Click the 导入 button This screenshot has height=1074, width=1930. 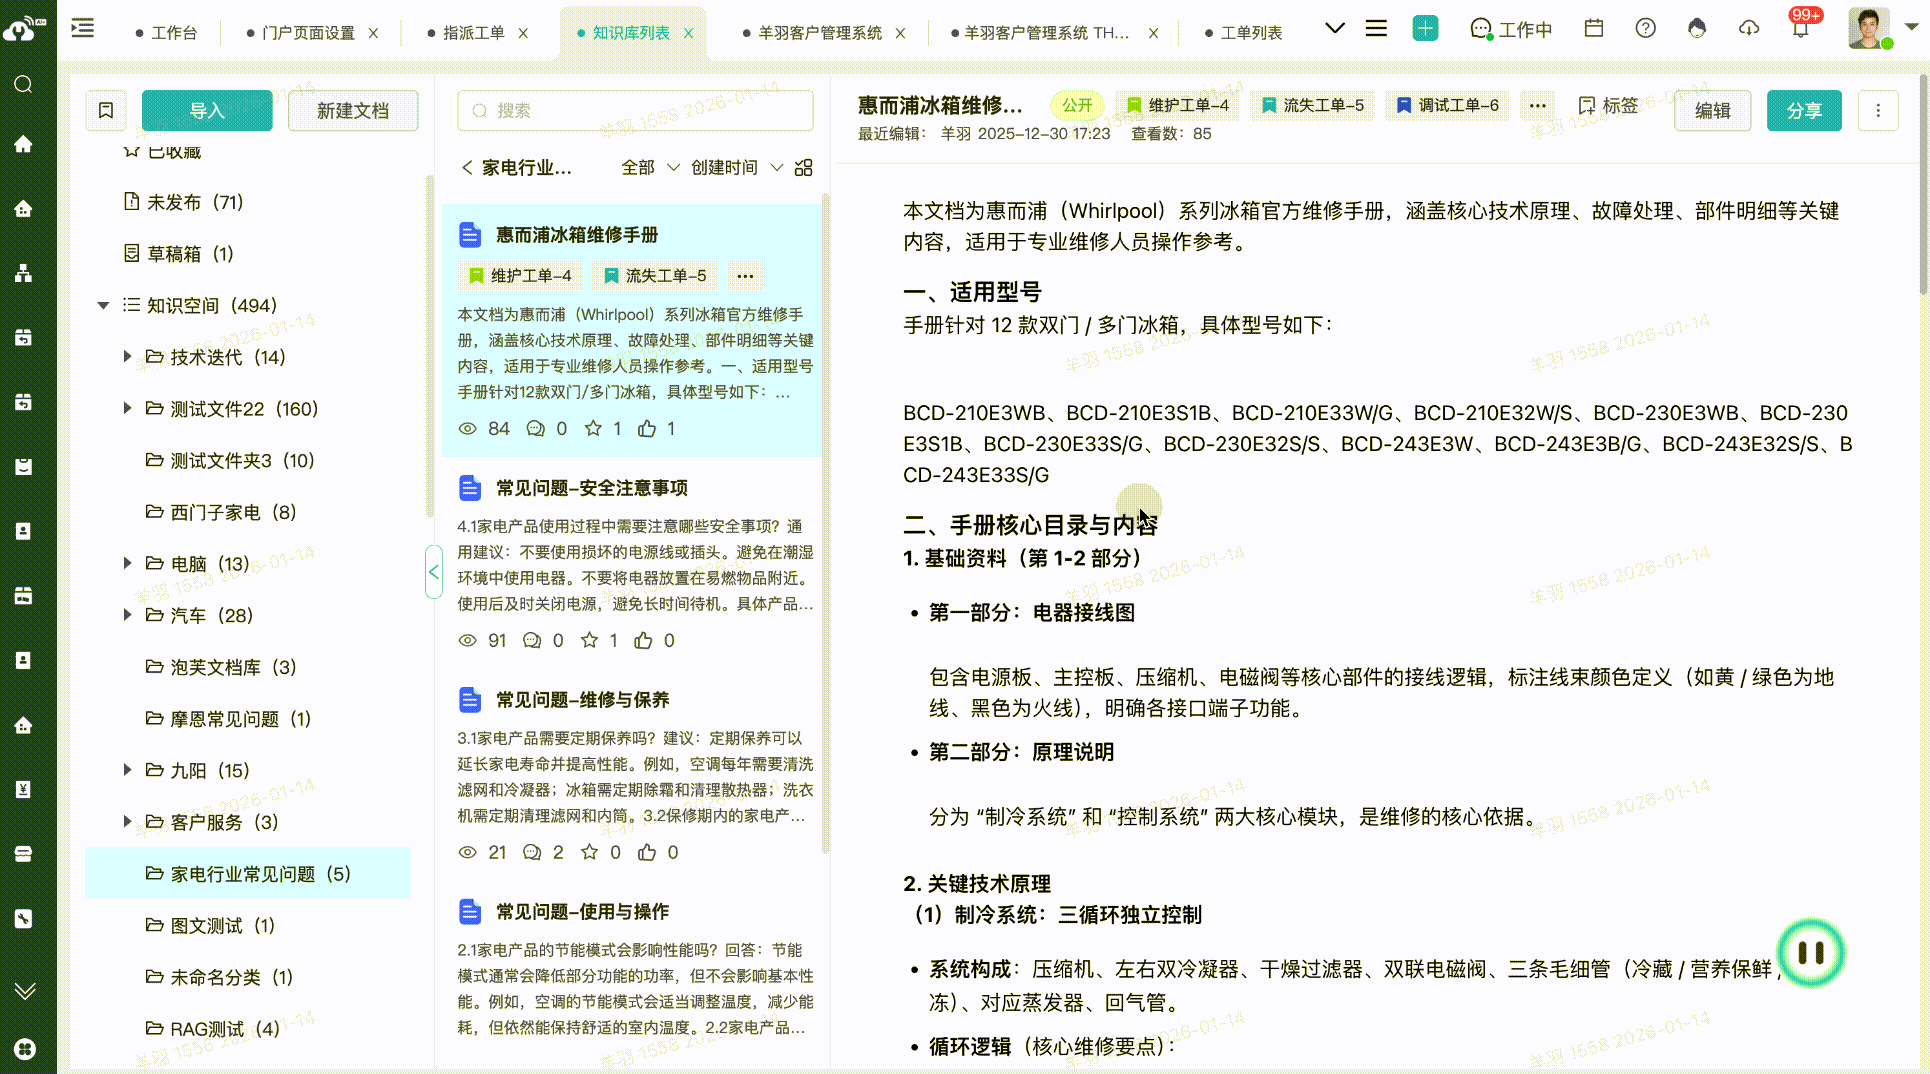(207, 110)
